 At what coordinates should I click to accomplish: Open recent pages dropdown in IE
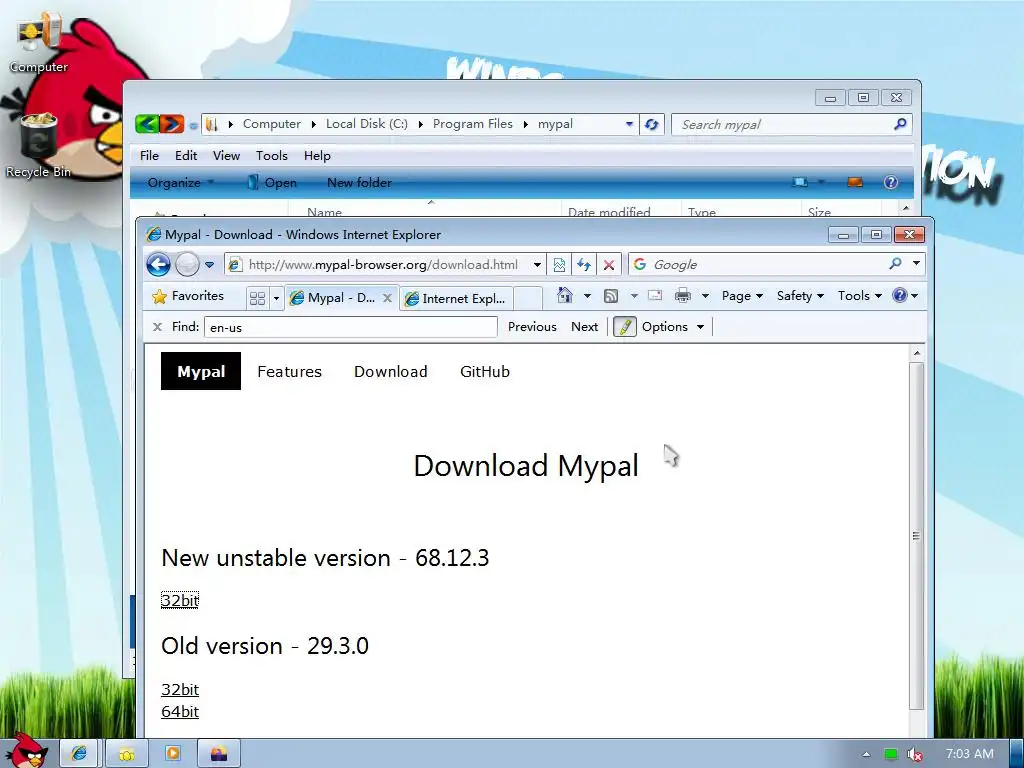[x=209, y=264]
